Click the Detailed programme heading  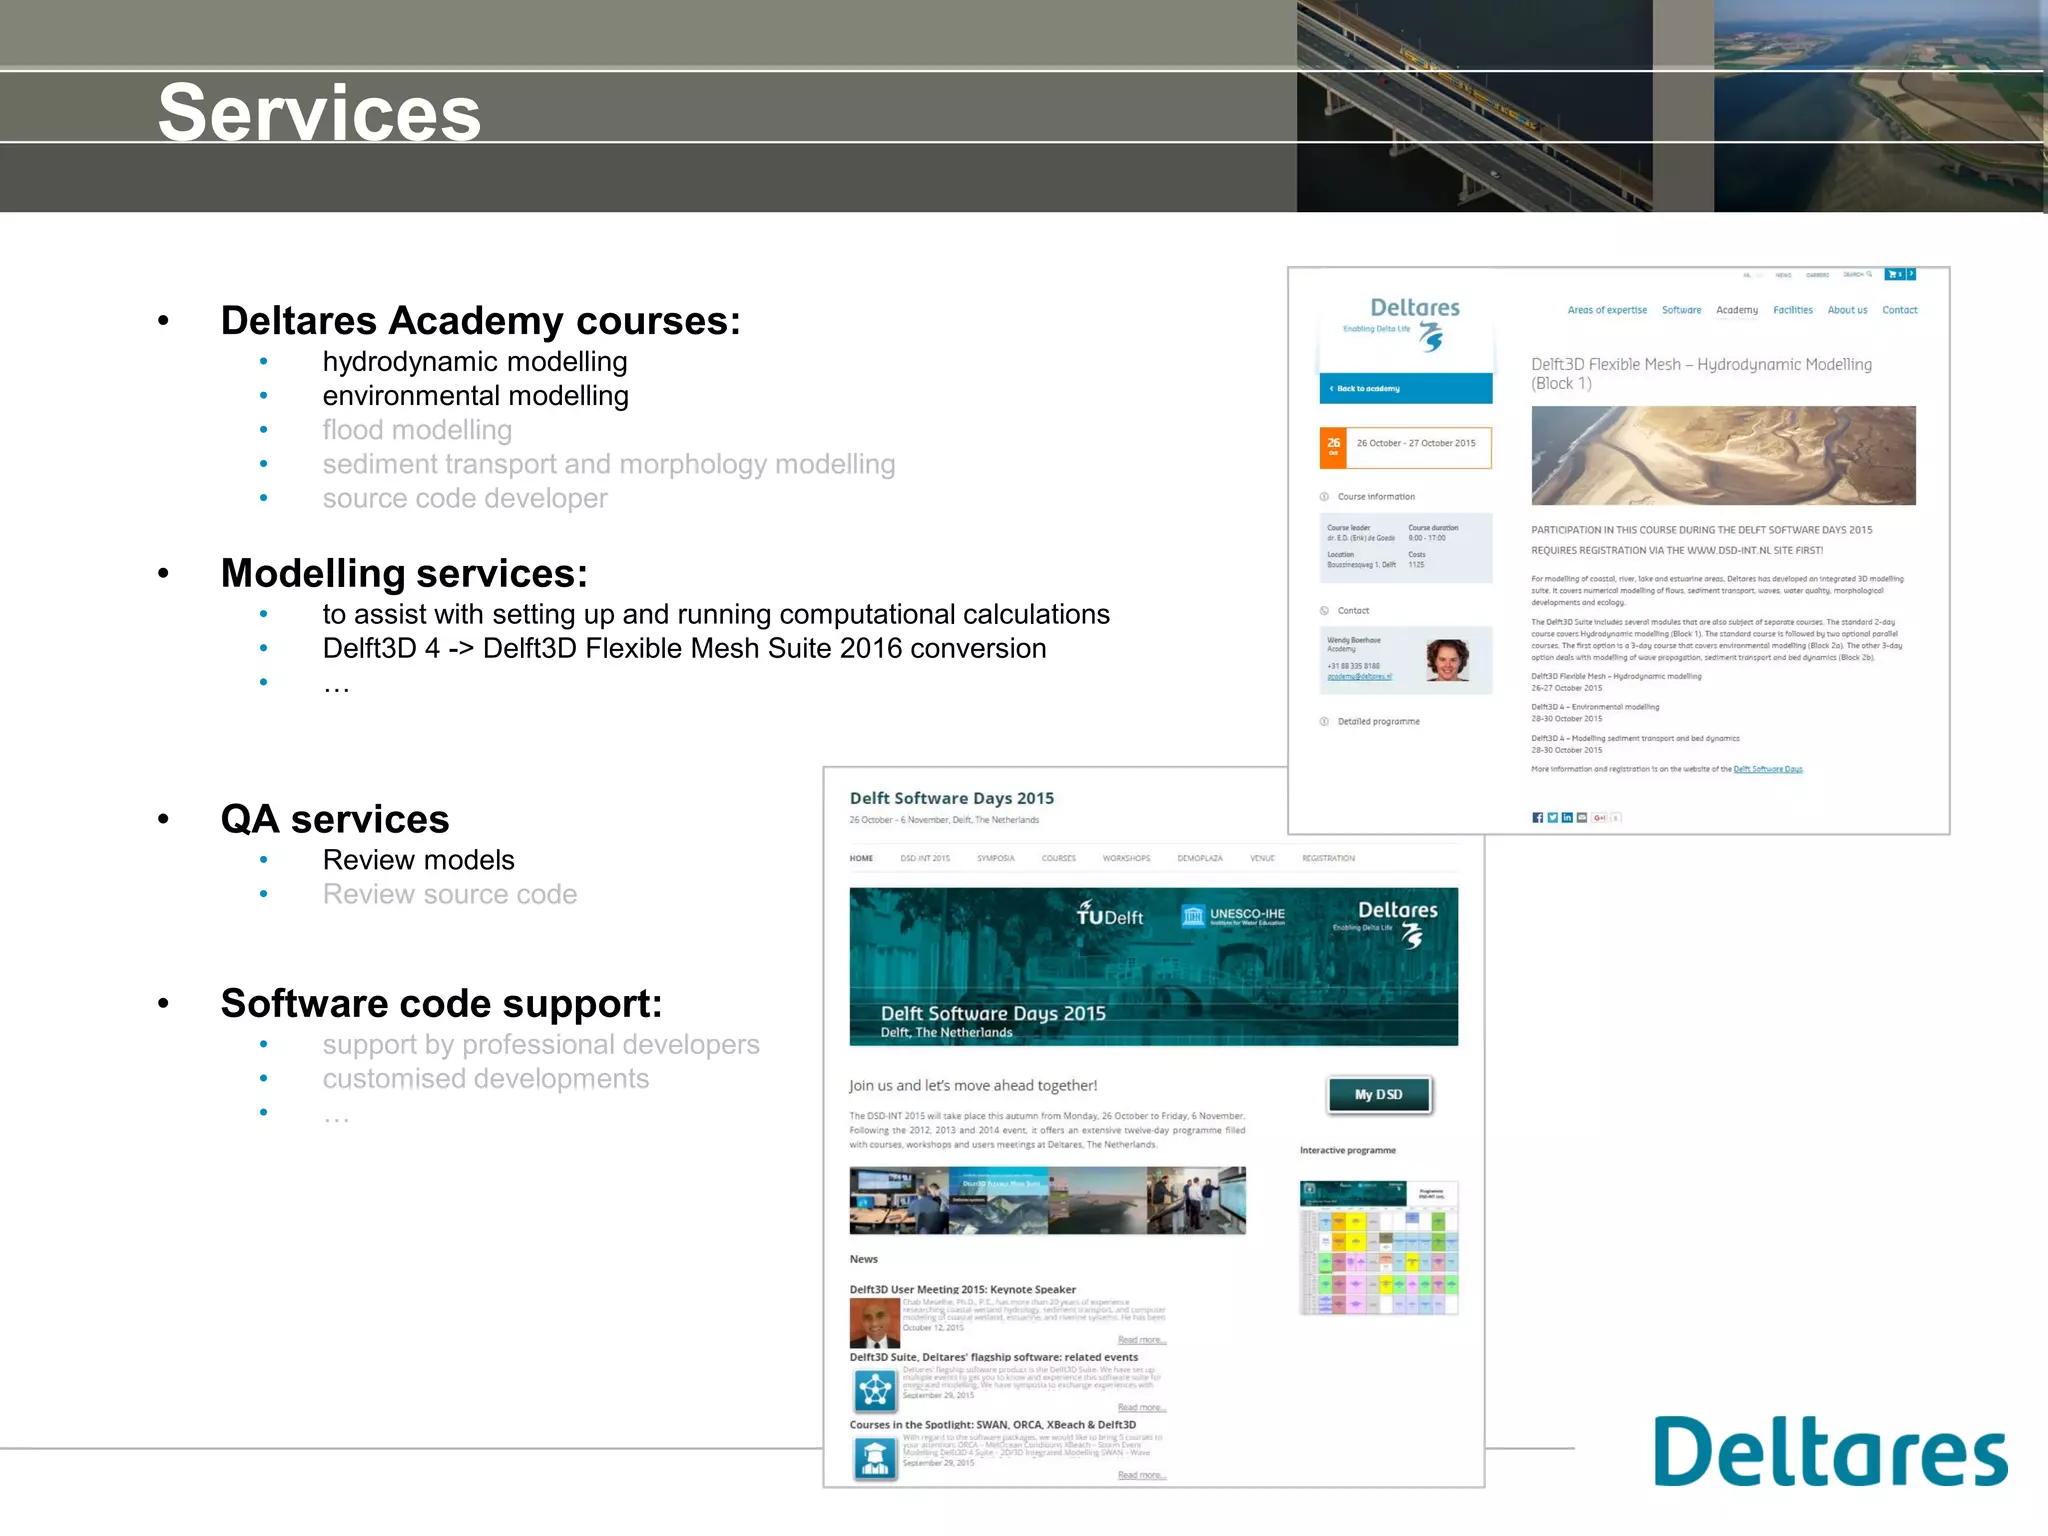click(1378, 722)
